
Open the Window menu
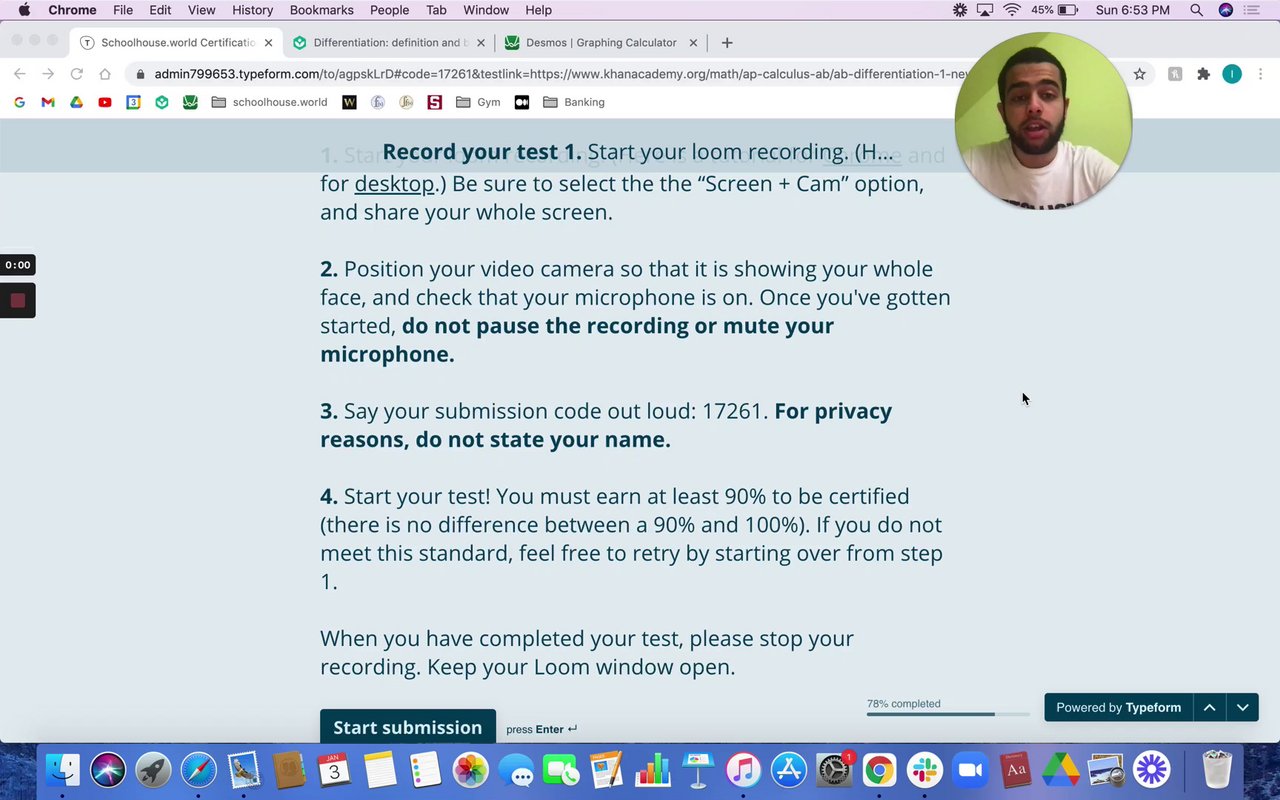click(486, 10)
